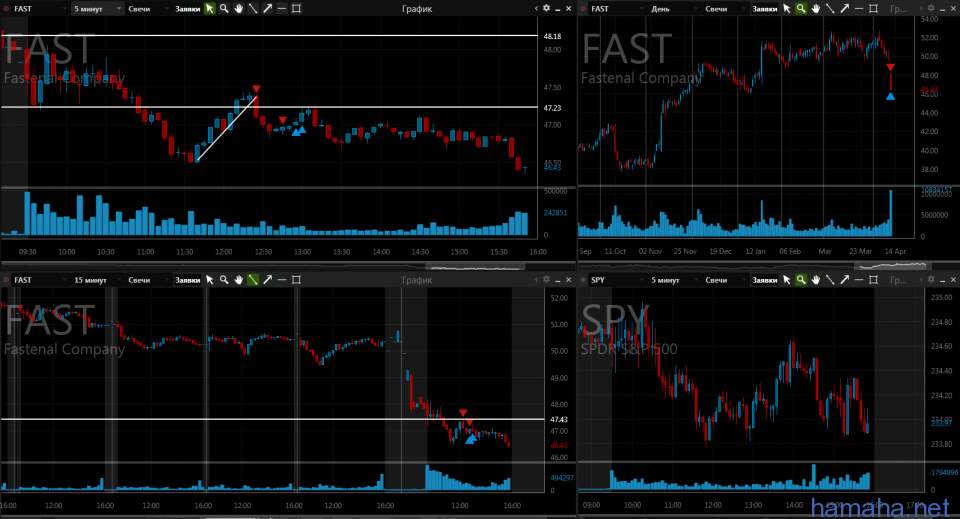Pick the trend line tool in the FAST День chart
The width and height of the screenshot is (960, 519).
(x=830, y=9)
